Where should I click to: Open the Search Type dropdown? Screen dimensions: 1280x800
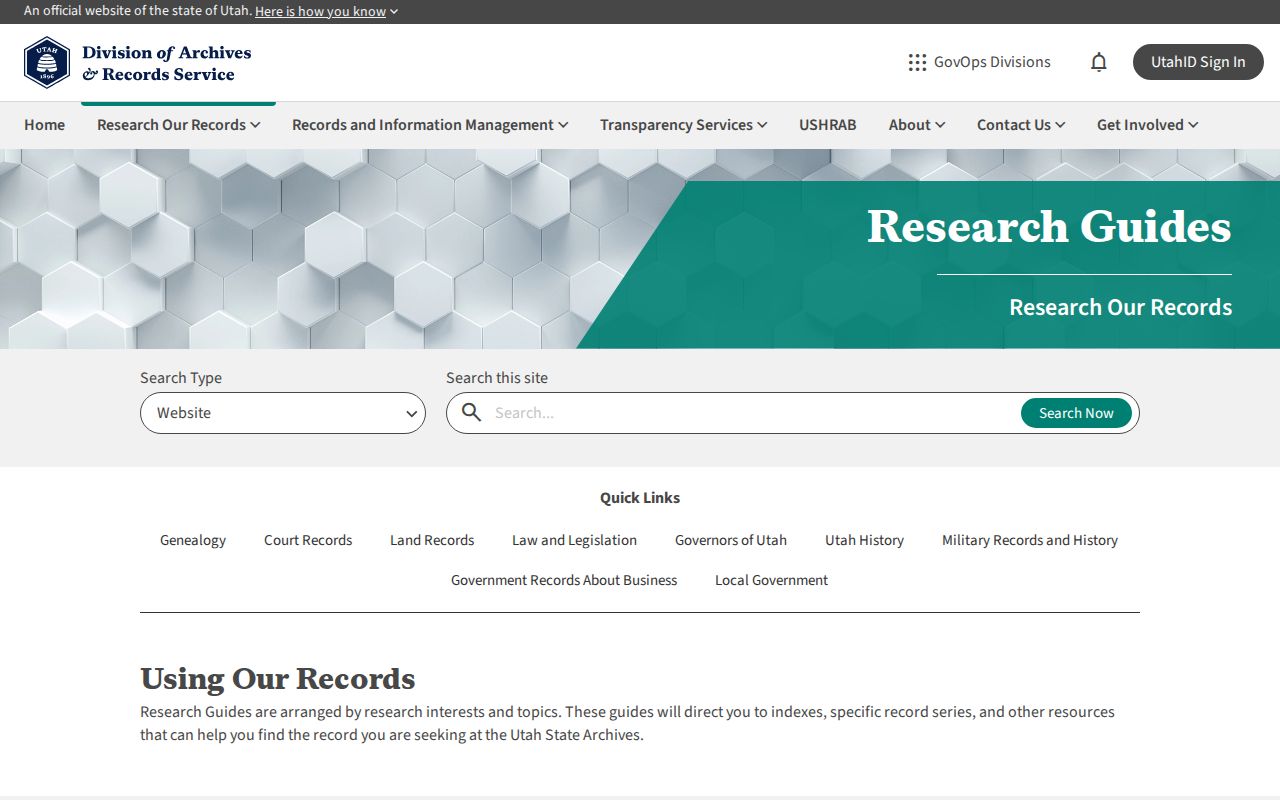click(283, 413)
